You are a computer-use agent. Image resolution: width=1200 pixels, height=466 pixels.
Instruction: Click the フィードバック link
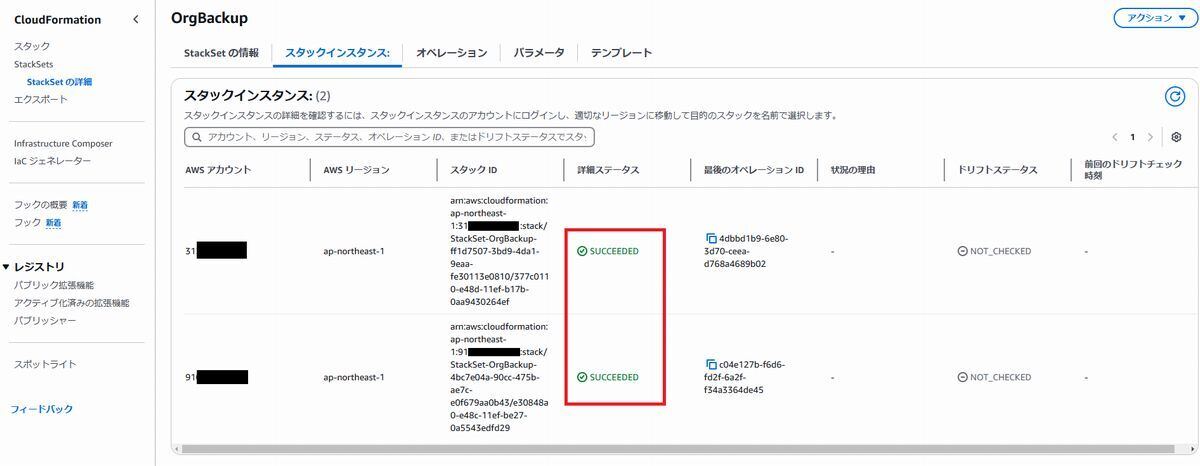coord(42,409)
